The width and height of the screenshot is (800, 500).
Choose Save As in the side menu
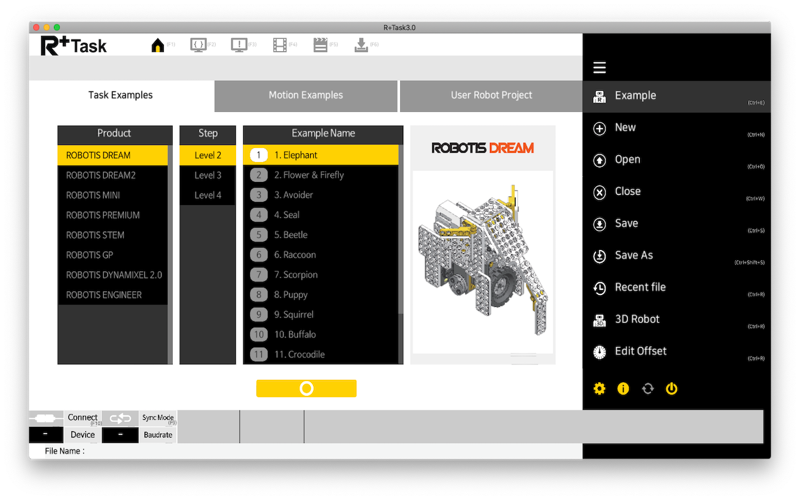pos(677,256)
